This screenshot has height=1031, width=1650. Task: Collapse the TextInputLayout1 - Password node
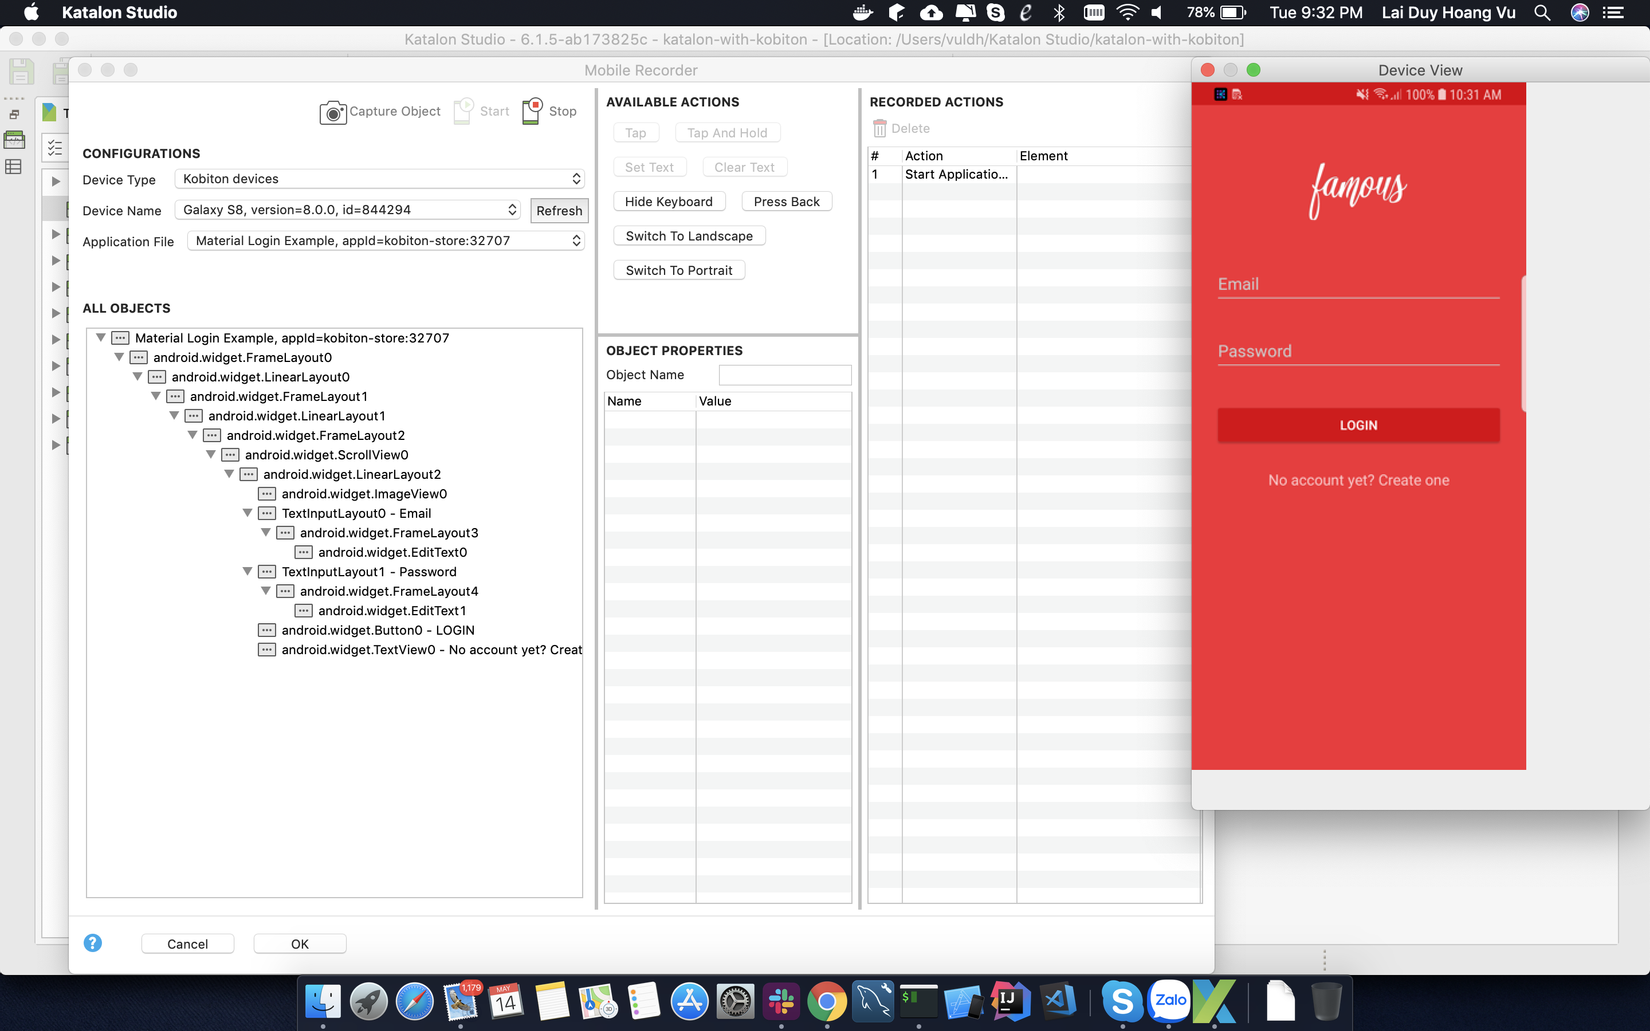coord(247,572)
